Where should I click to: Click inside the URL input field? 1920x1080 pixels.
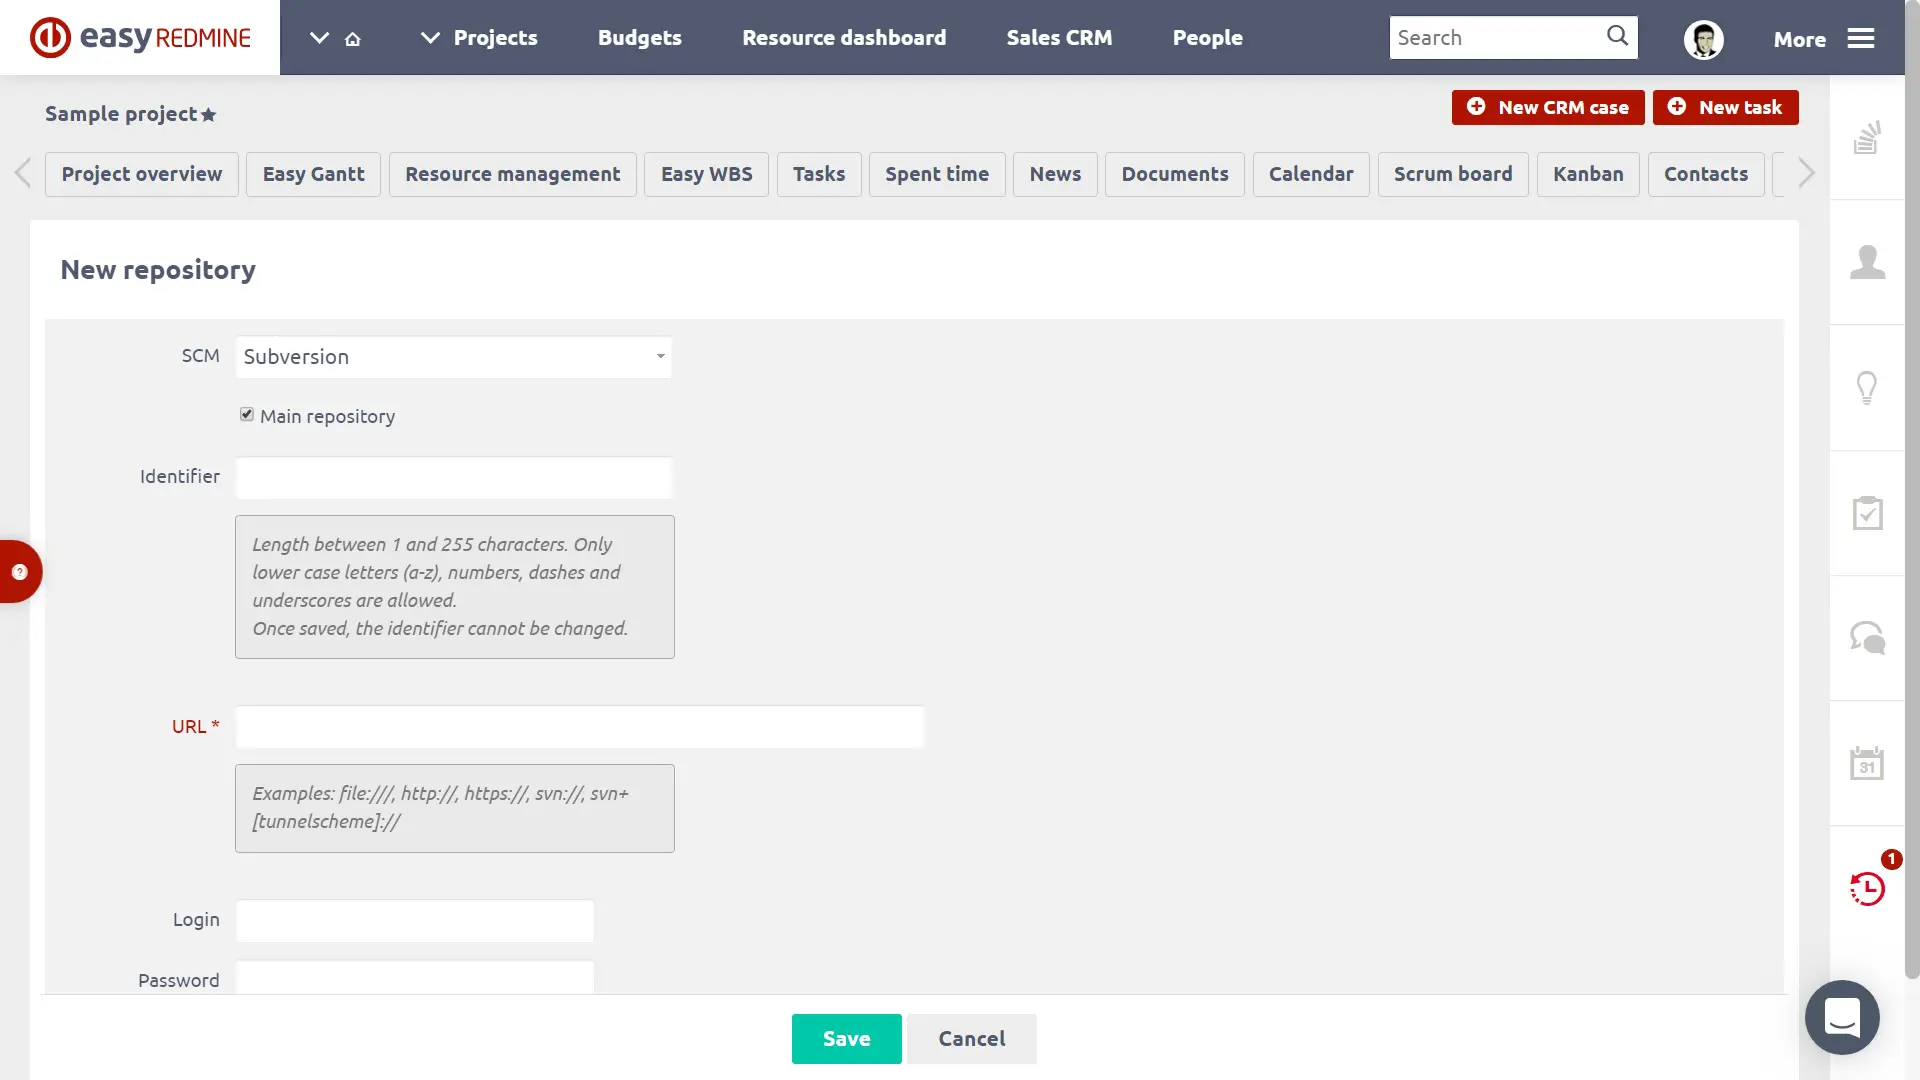(579, 727)
